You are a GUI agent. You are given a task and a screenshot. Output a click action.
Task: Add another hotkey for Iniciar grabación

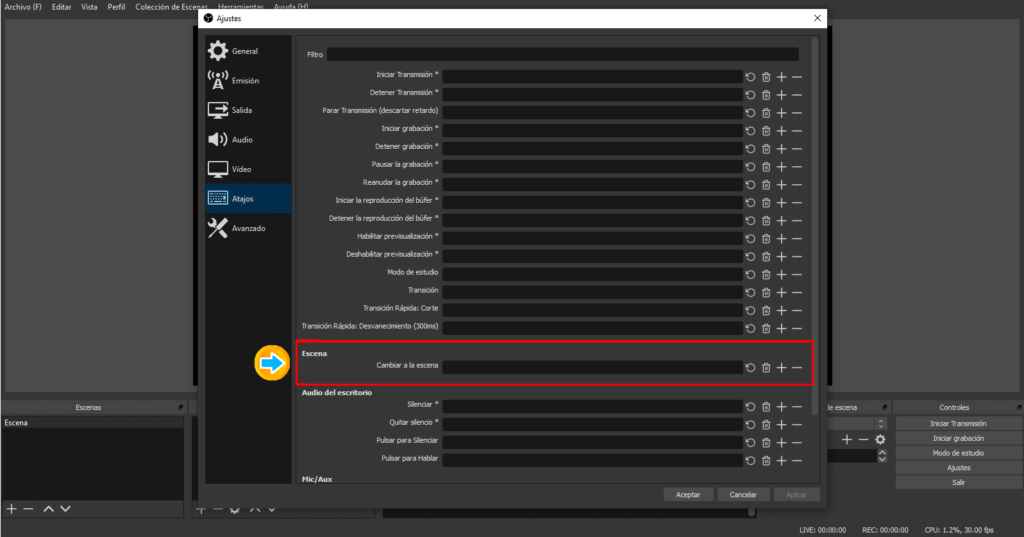click(x=782, y=129)
